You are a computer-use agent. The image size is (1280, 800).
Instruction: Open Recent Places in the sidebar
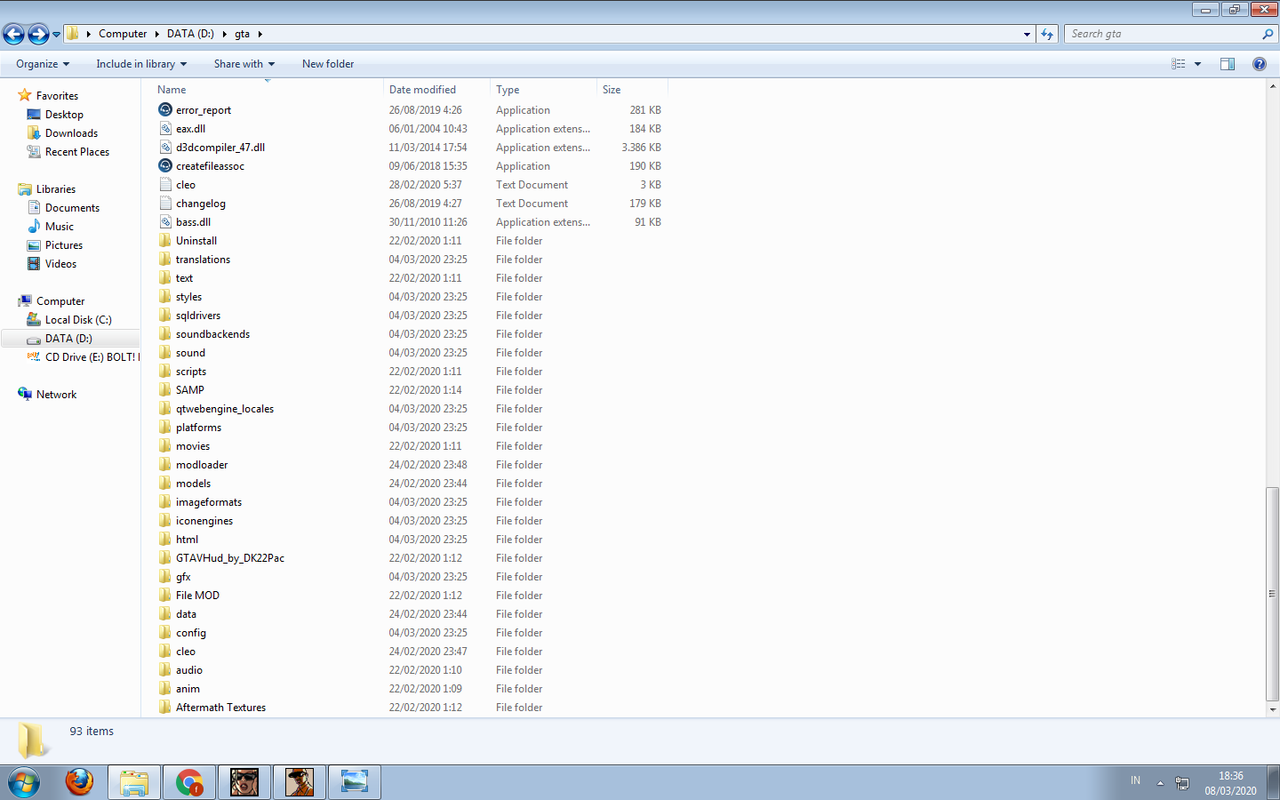pos(77,152)
